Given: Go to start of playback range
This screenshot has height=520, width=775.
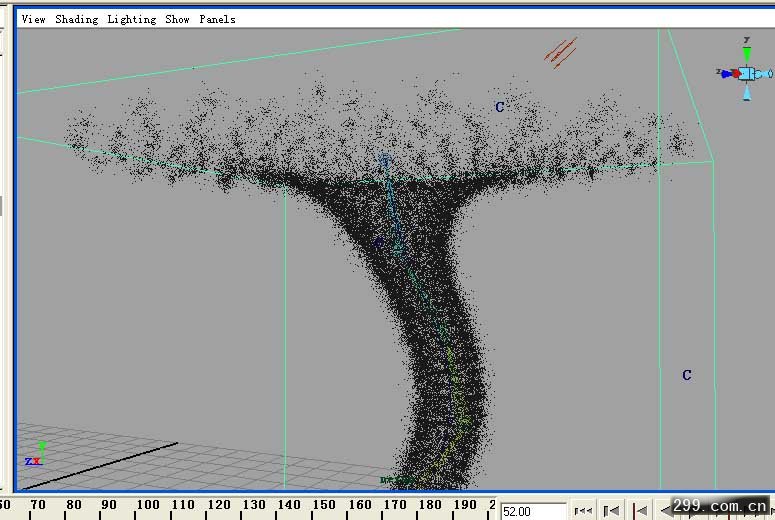Looking at the screenshot, I should [583, 511].
